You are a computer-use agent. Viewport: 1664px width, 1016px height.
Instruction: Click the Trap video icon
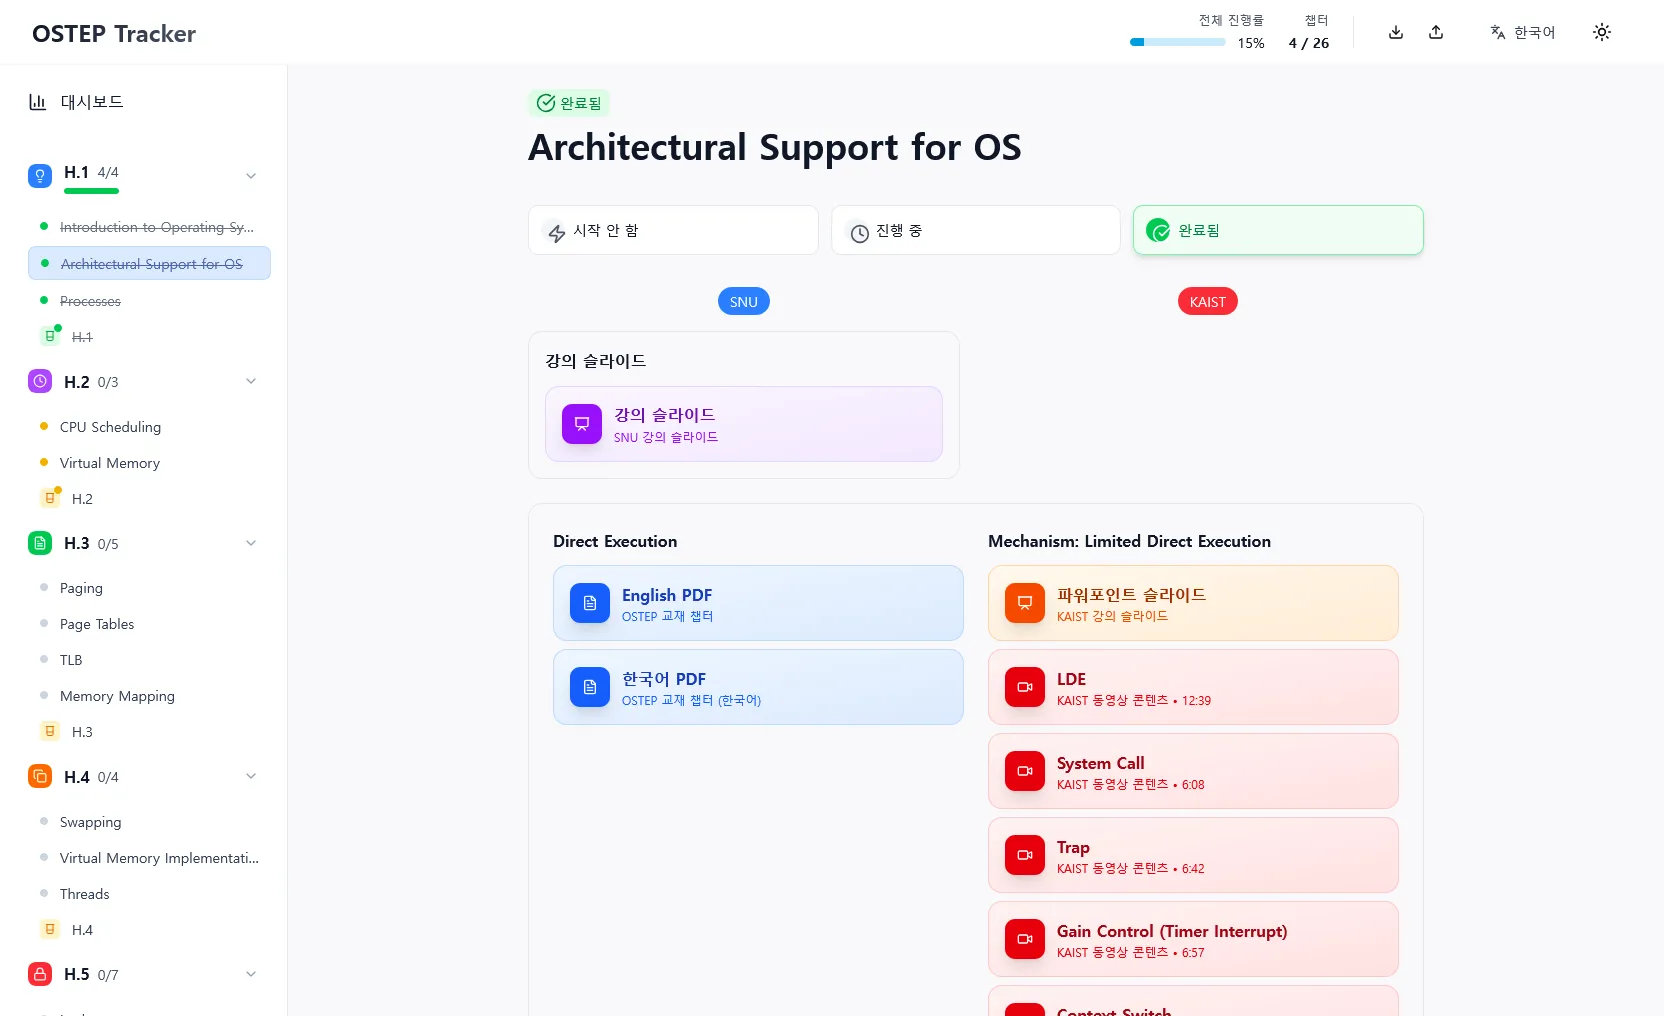coord(1025,855)
